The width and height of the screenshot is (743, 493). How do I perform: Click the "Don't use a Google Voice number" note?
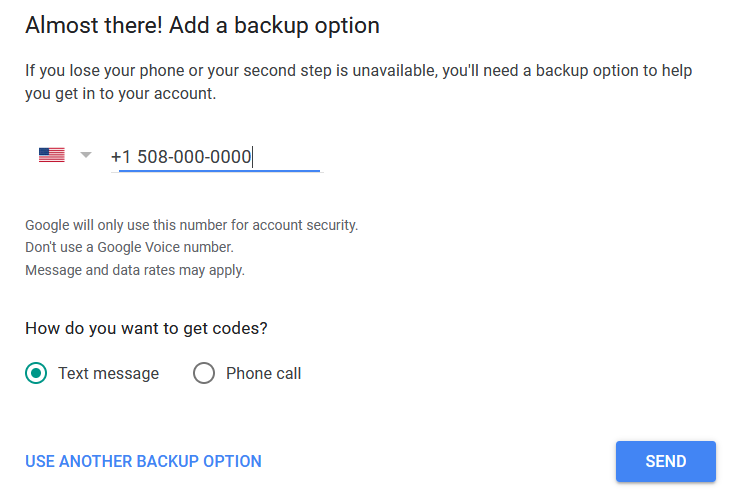click(129, 247)
